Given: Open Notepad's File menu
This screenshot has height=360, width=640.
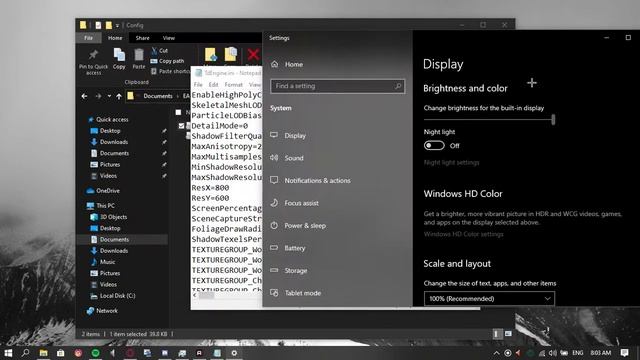Looking at the screenshot, I should coord(198,84).
